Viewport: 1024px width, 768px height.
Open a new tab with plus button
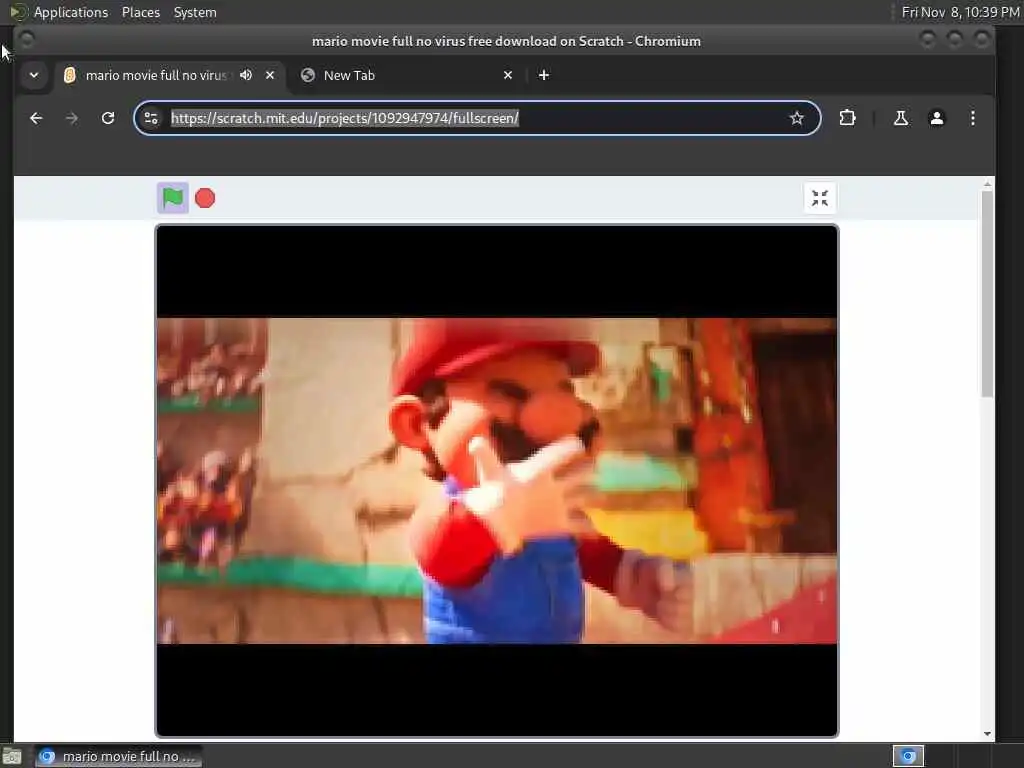(543, 75)
